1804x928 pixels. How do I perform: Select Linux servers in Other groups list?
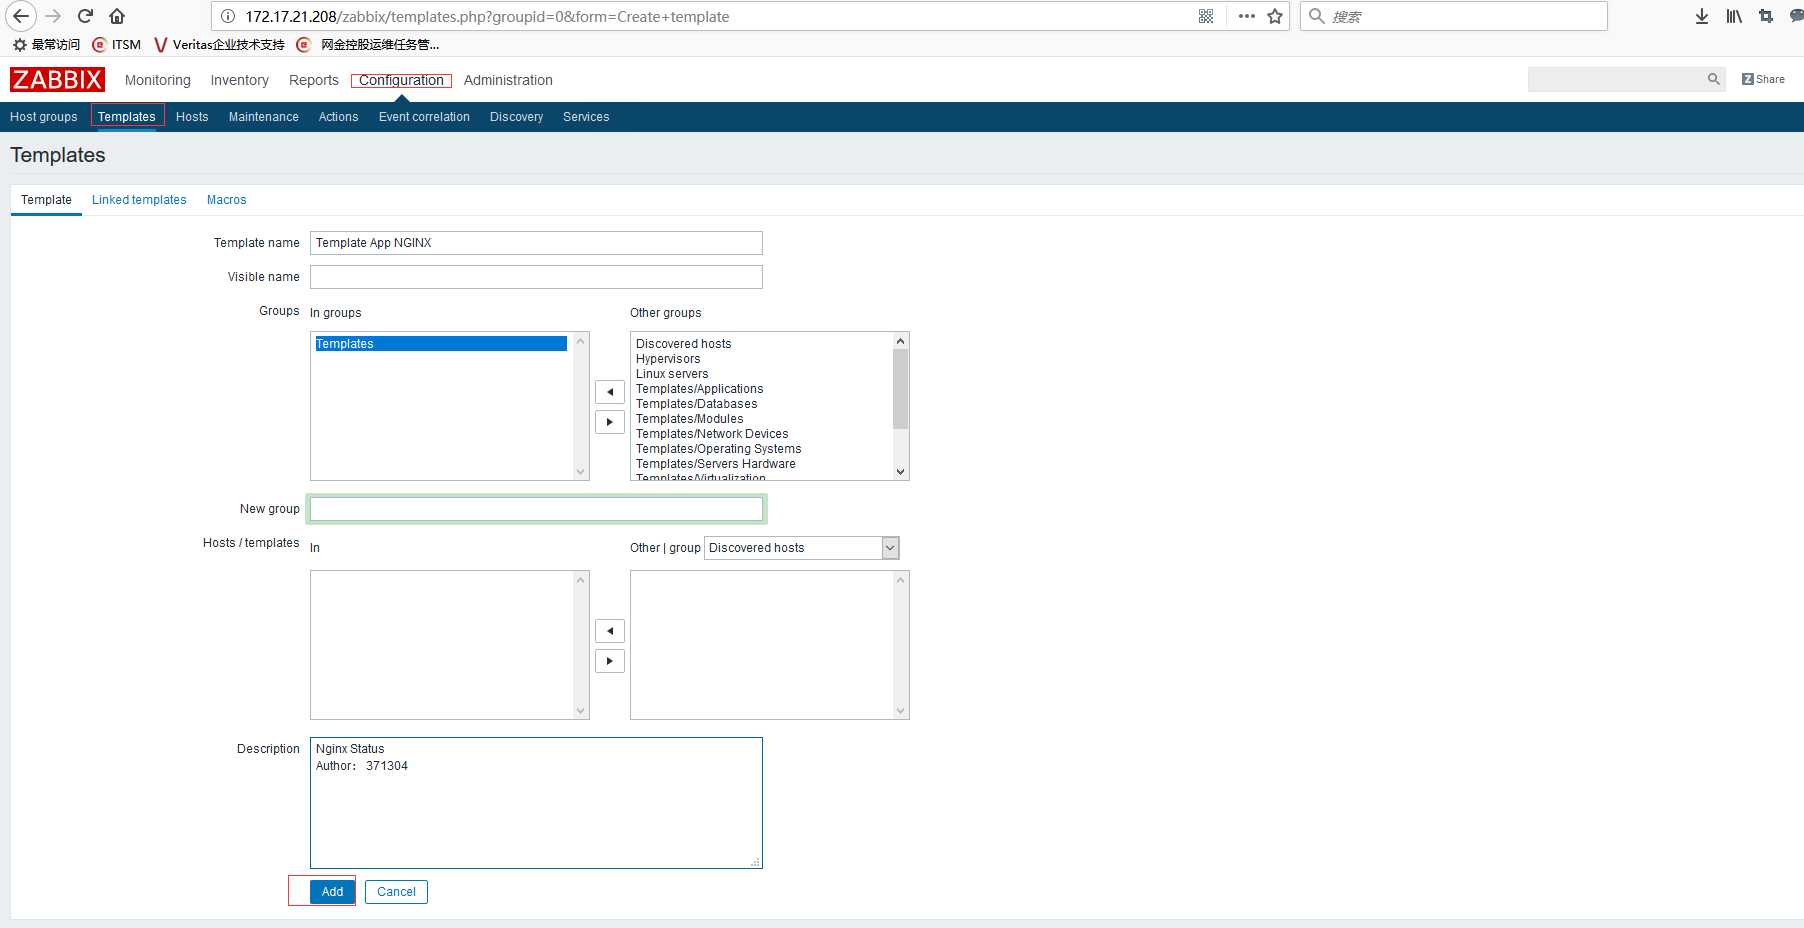click(672, 374)
